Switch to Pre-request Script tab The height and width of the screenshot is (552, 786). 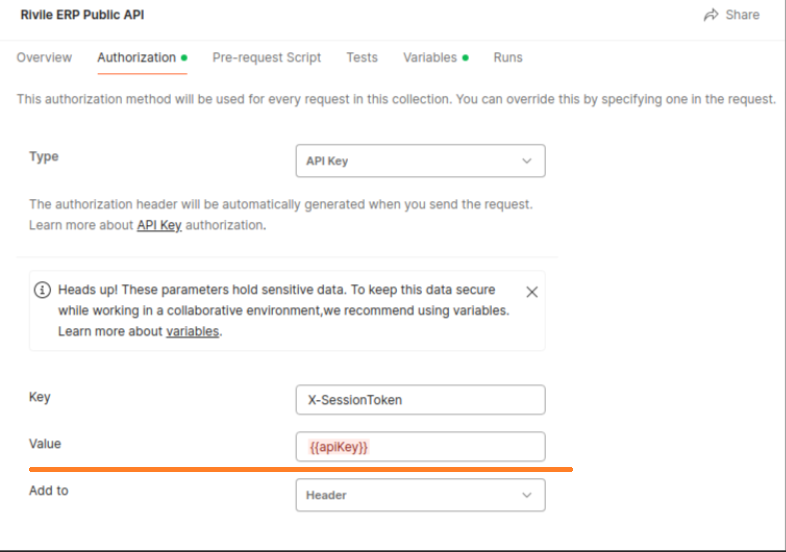click(x=267, y=58)
